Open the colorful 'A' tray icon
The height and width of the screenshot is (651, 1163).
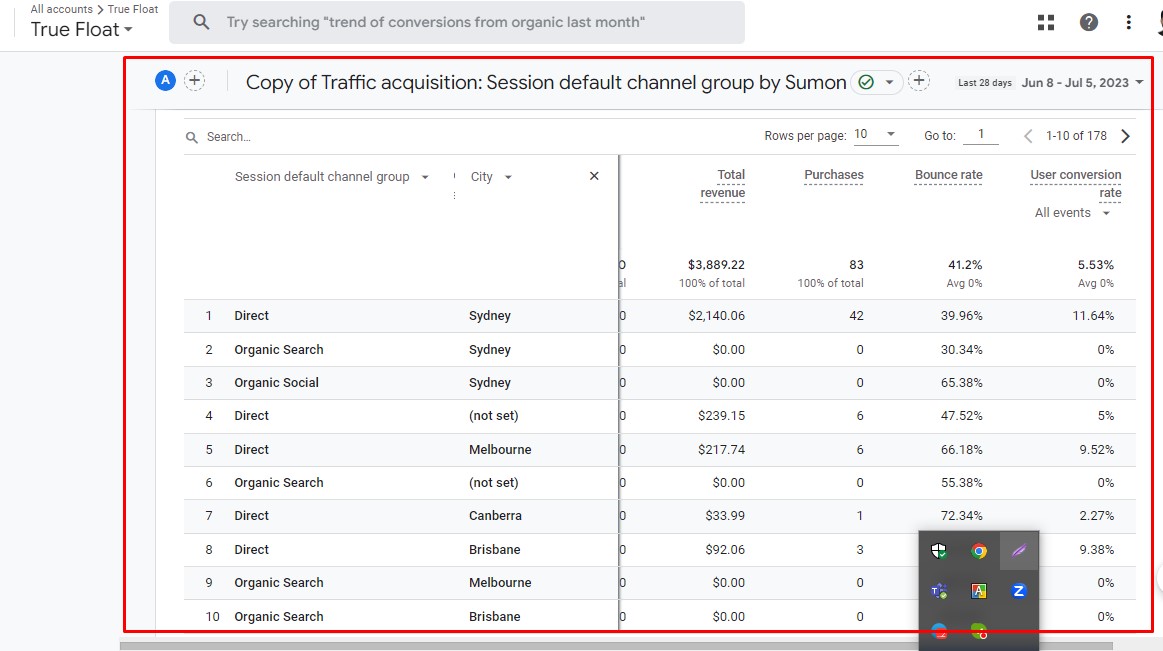[979, 591]
